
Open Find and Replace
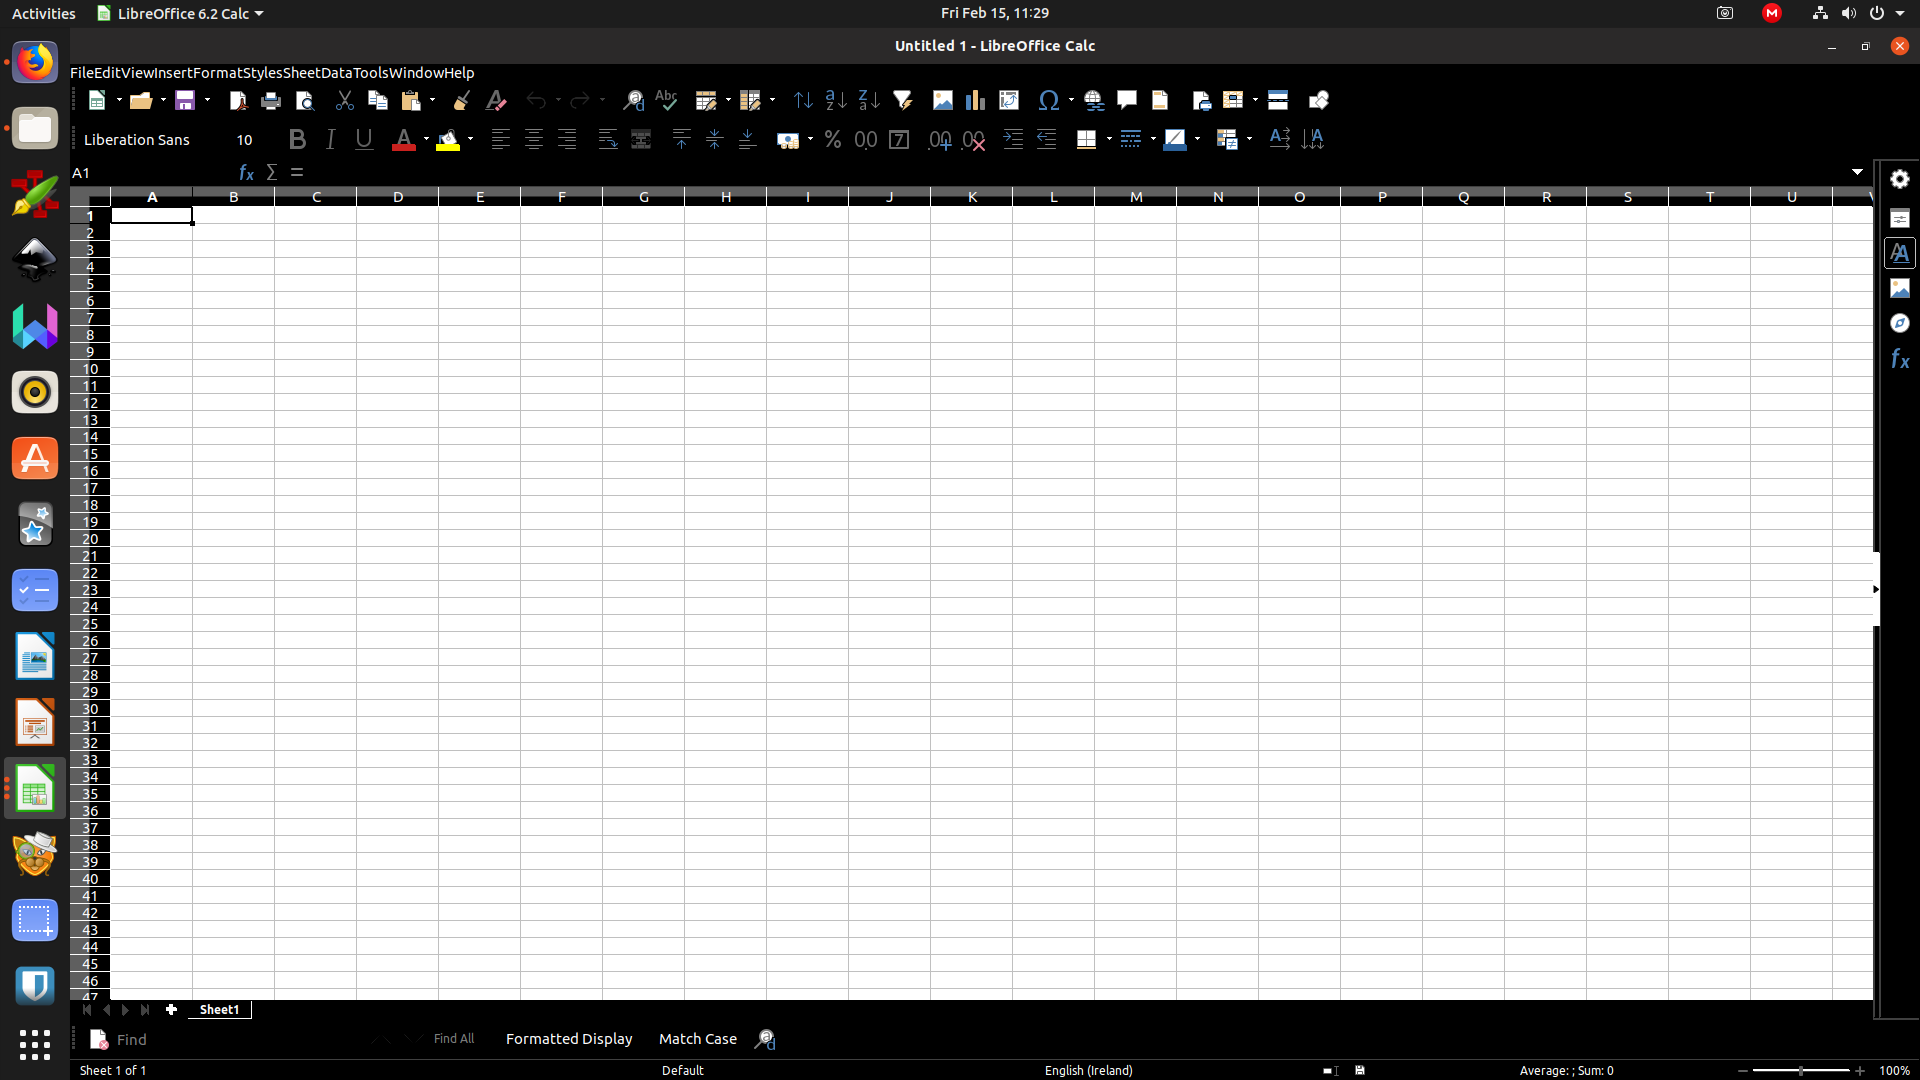coord(633,100)
